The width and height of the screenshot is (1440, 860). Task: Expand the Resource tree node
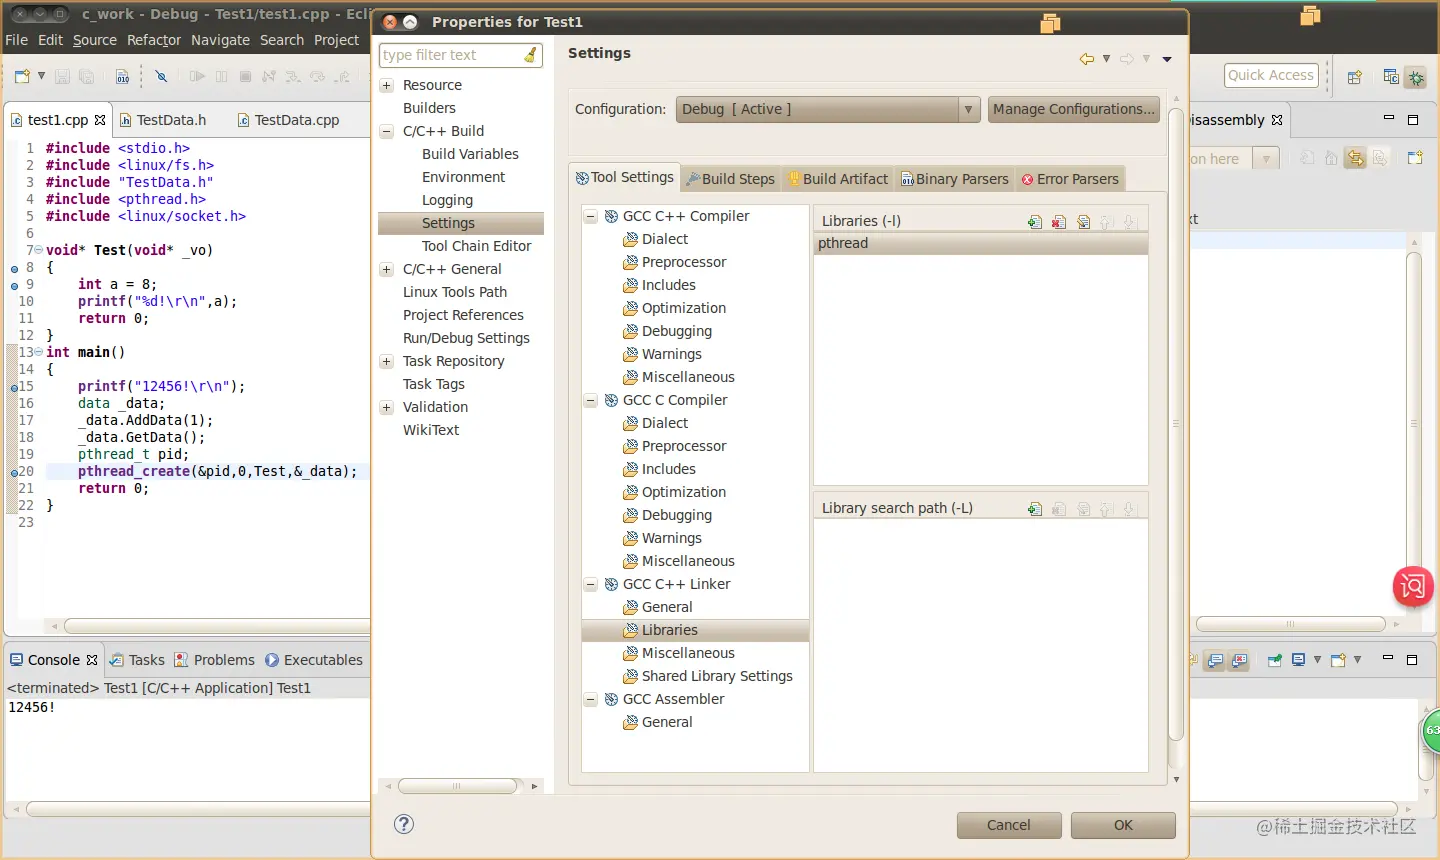click(x=386, y=86)
